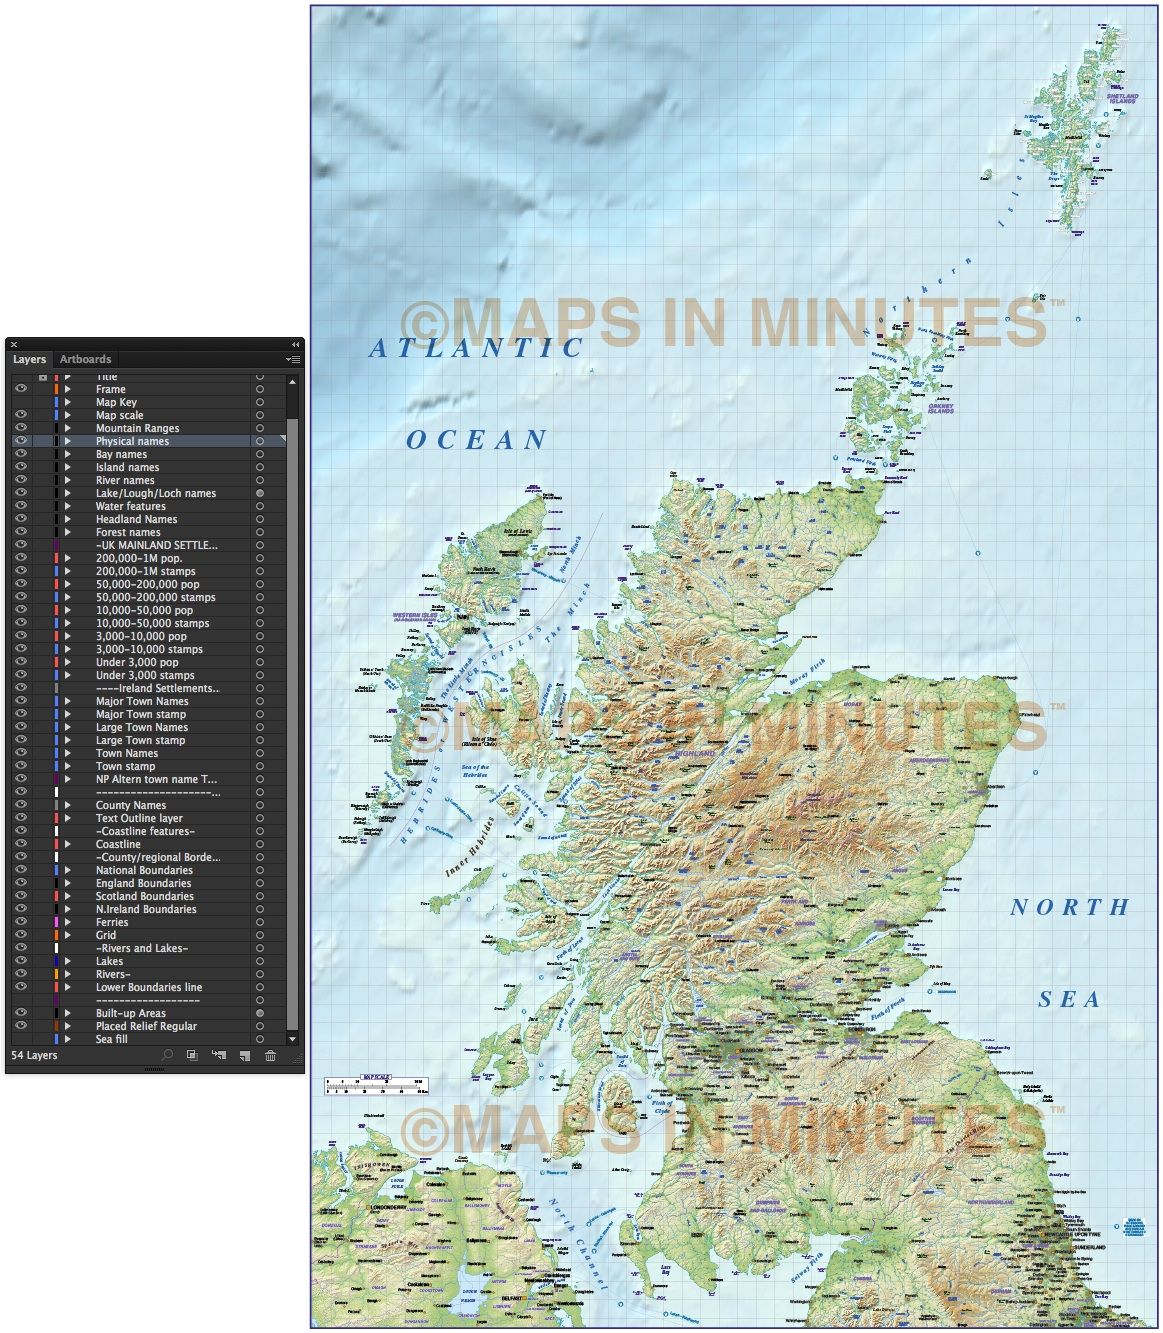
Task: Collapse panel with double-arrow icon
Action: (x=295, y=344)
